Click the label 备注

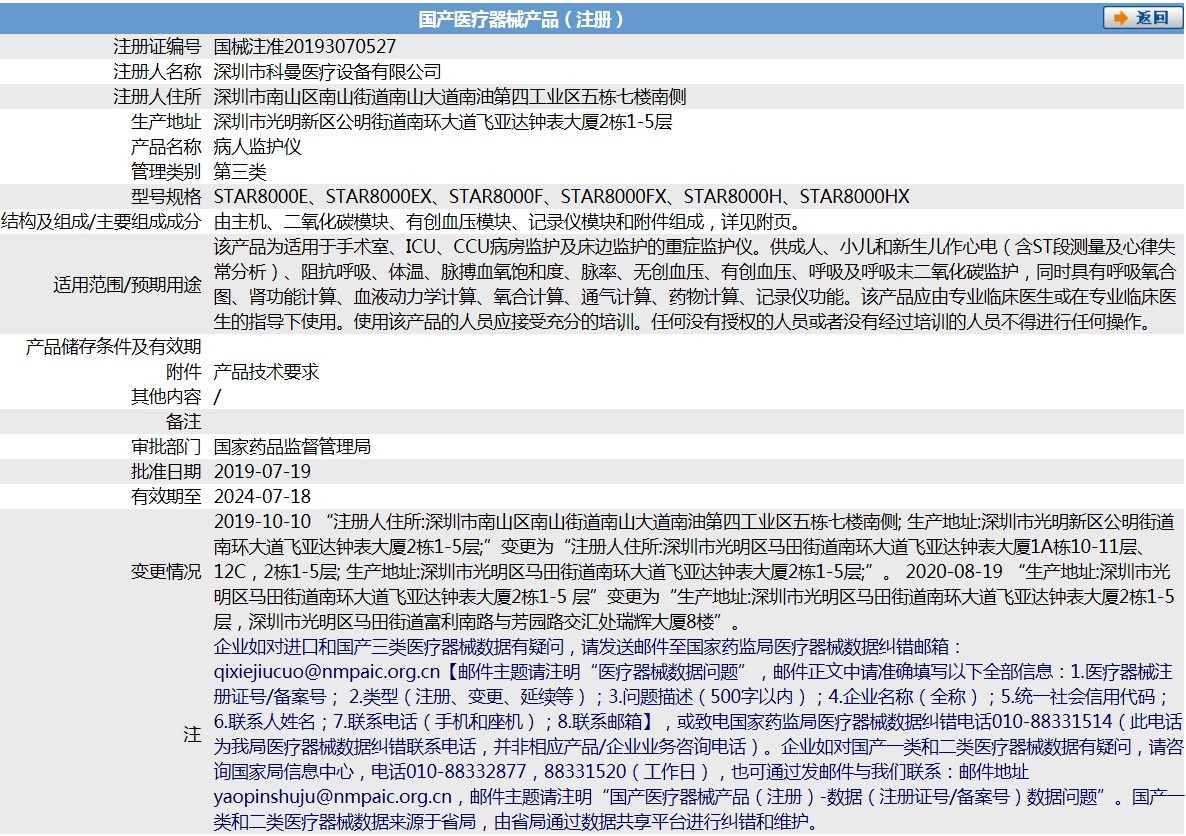(184, 421)
